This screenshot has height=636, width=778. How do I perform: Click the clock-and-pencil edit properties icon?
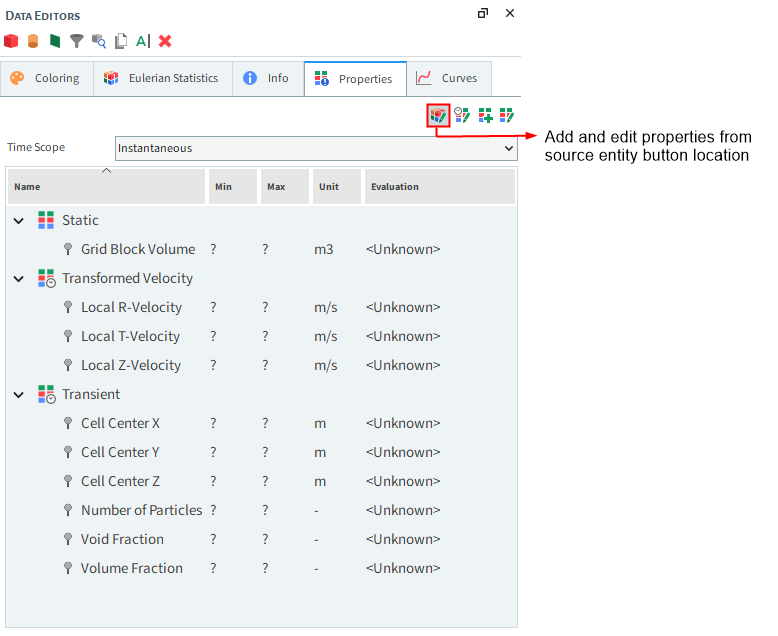[x=462, y=115]
